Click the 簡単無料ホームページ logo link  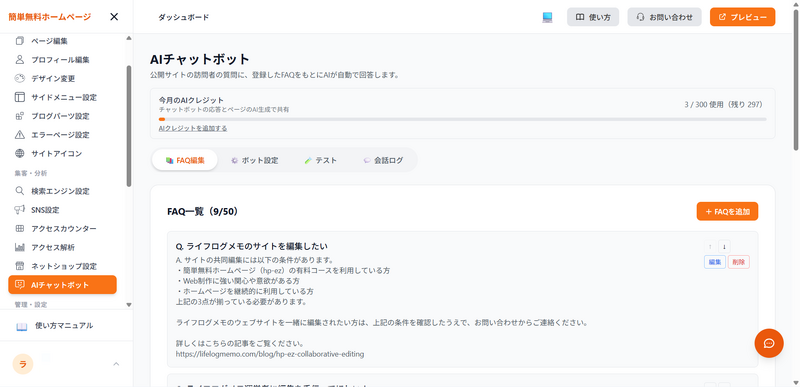49,17
